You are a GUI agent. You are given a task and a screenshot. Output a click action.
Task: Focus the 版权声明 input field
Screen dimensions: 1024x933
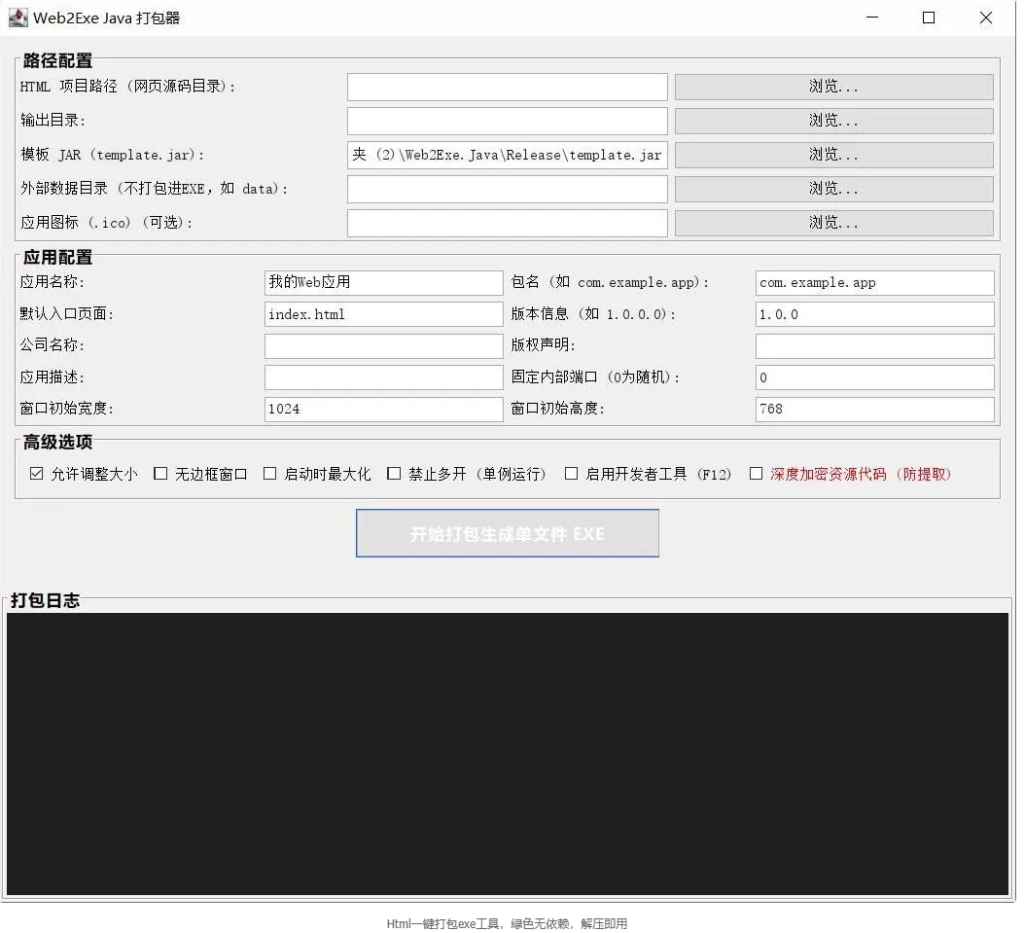[875, 345]
